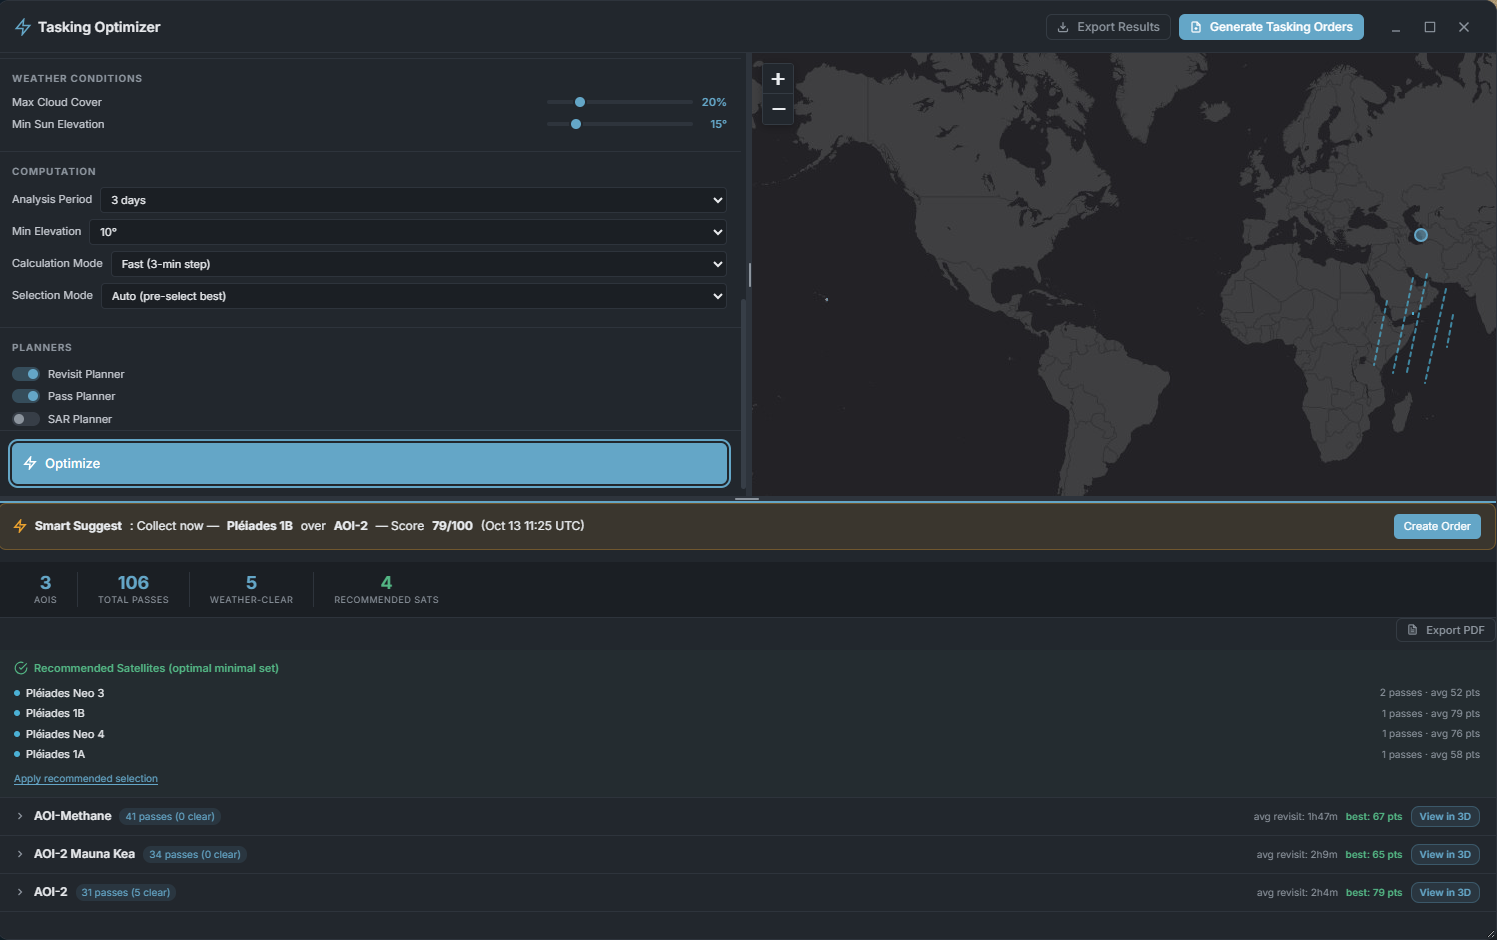Viewport: 1497px width, 940px height.
Task: Expand the AOI-Methane row
Action: coord(20,817)
